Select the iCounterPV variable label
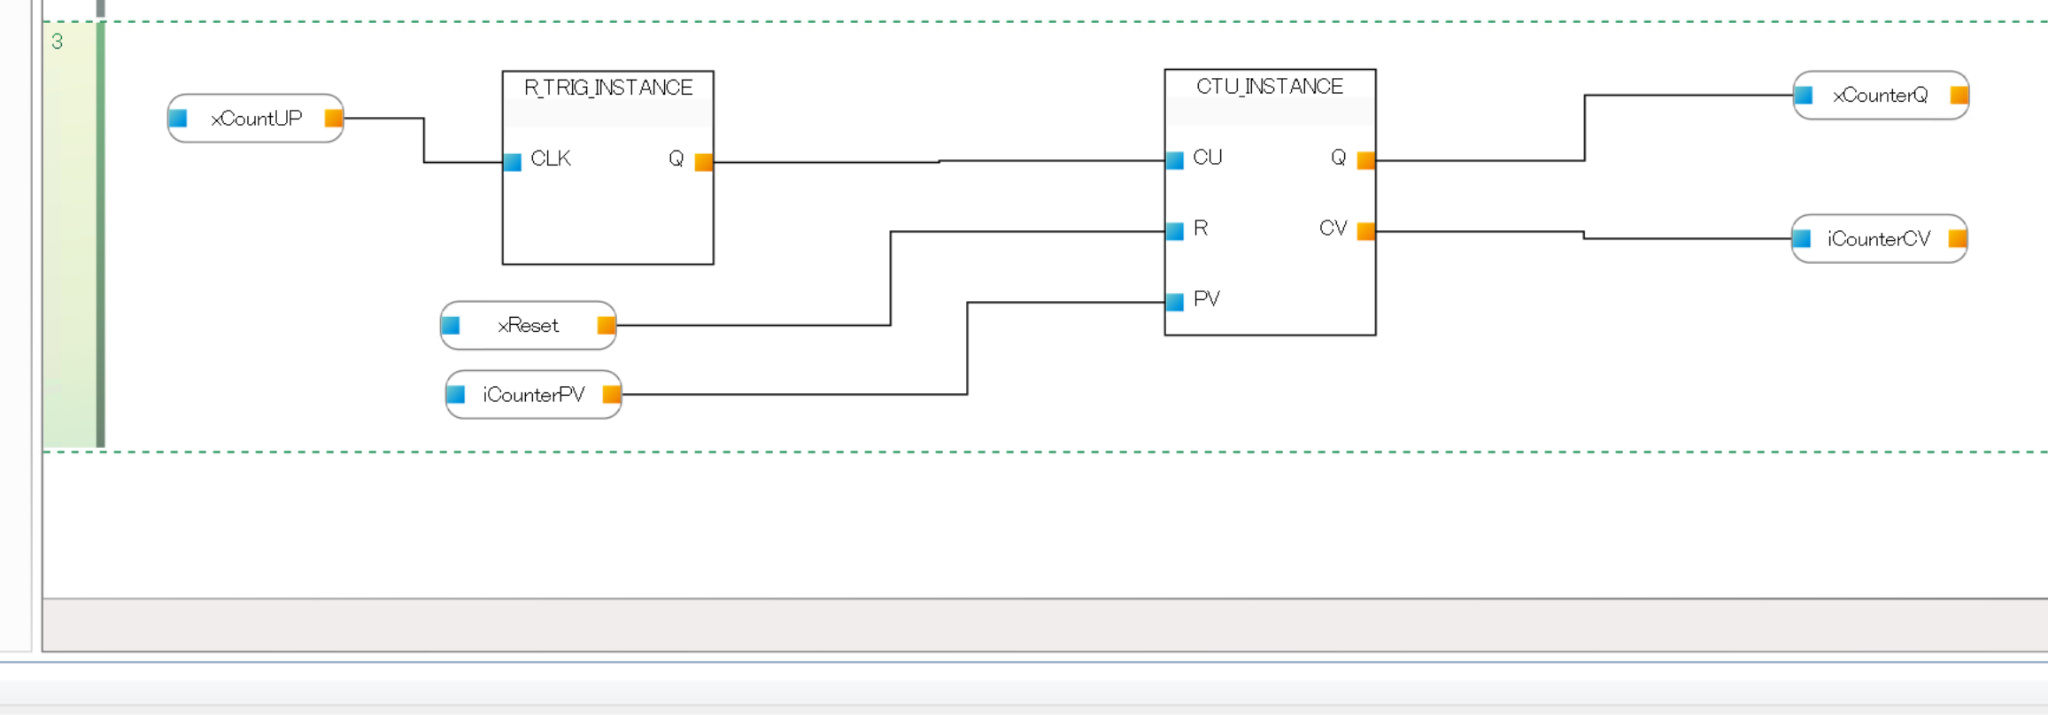 pos(533,394)
